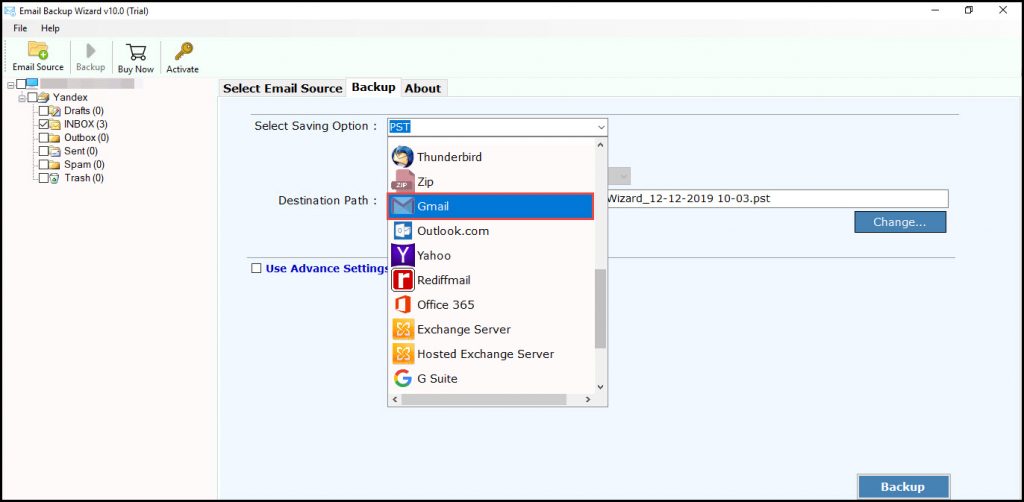The height and width of the screenshot is (502, 1024).
Task: Choose Office 365 from the list
Action: point(445,305)
